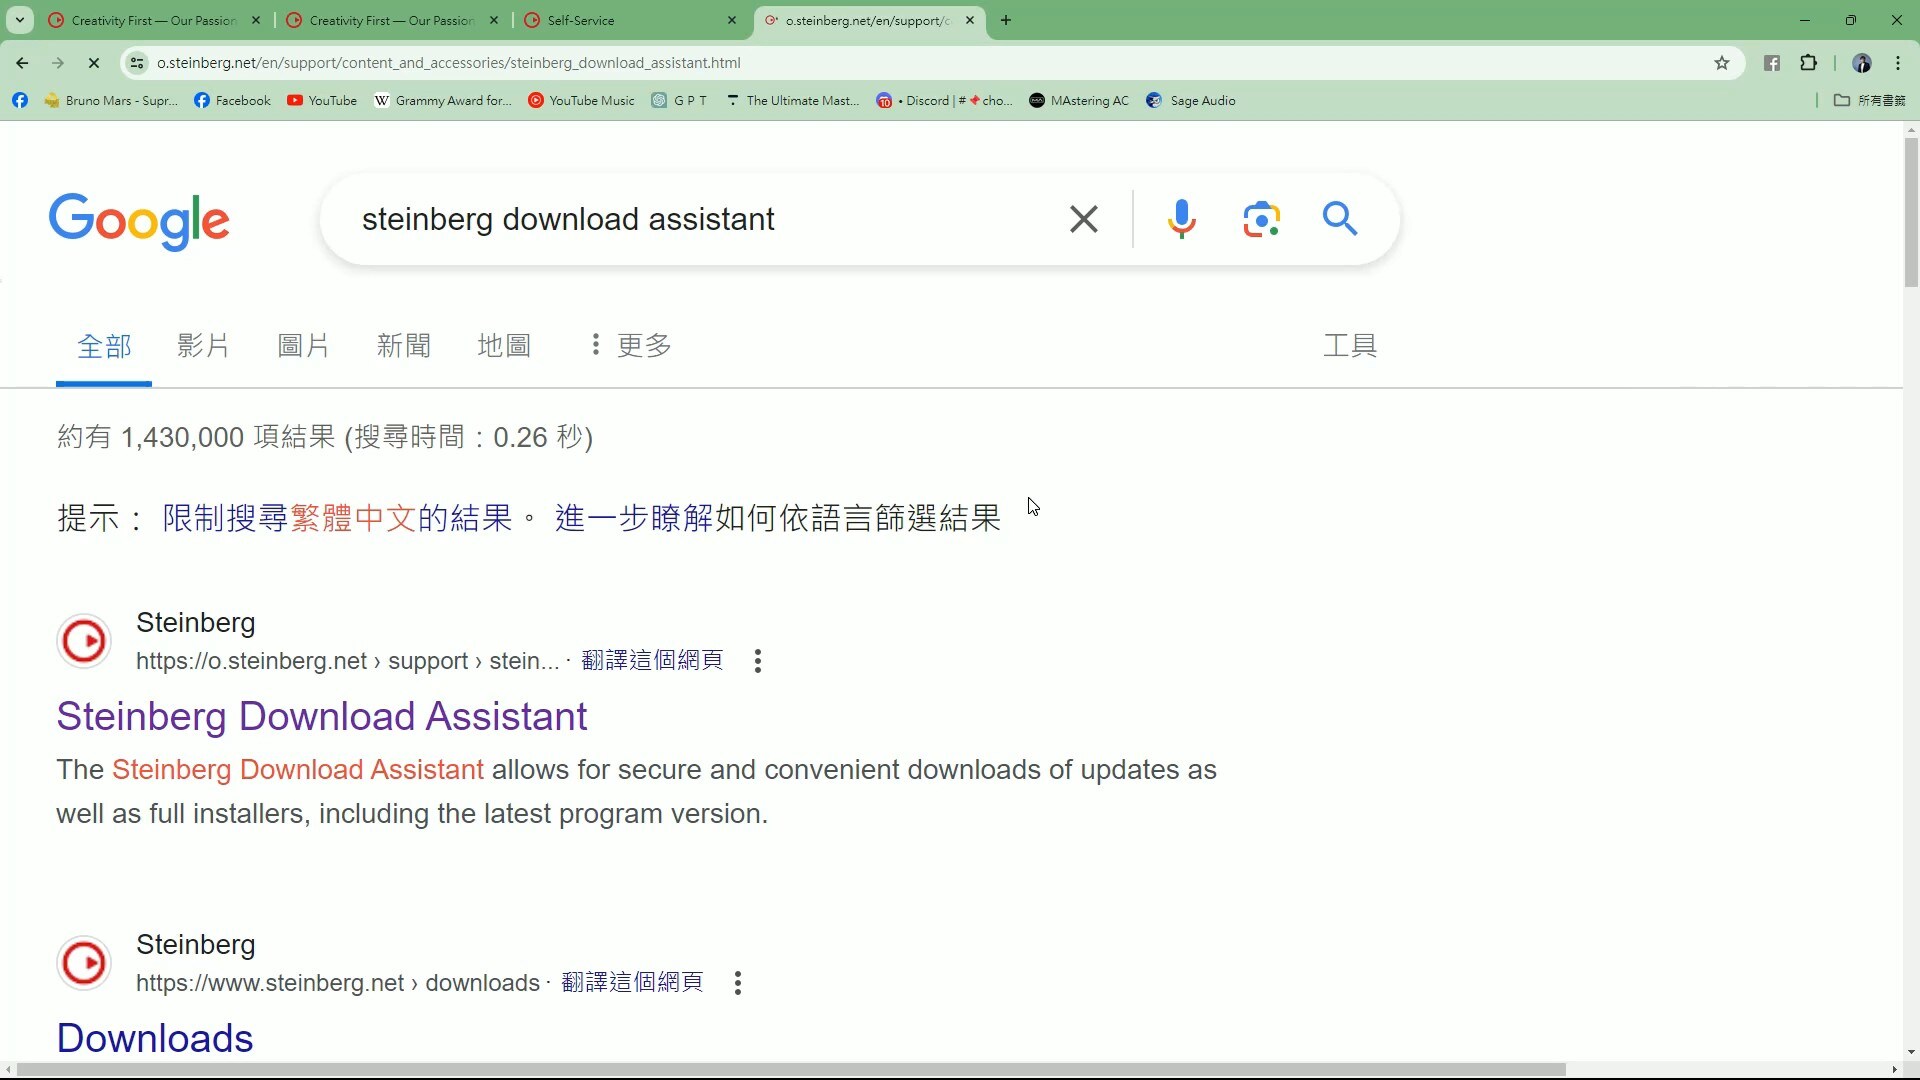This screenshot has width=1920, height=1080.
Task: Open the Steinberg Download Assistant result link
Action: [322, 717]
